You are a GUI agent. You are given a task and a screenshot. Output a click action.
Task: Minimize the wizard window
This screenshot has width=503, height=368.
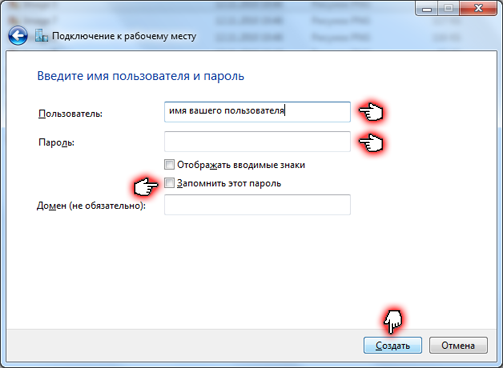[427, 8]
